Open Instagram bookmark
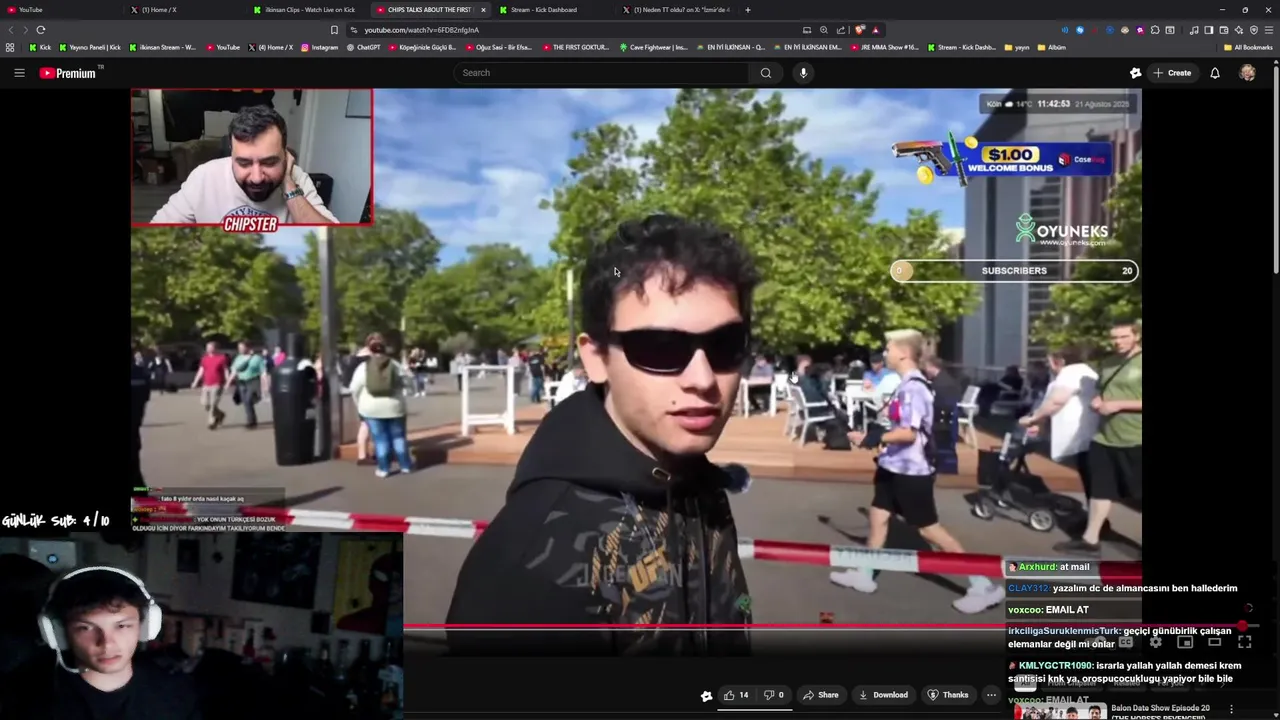The height and width of the screenshot is (720, 1280). (x=320, y=47)
